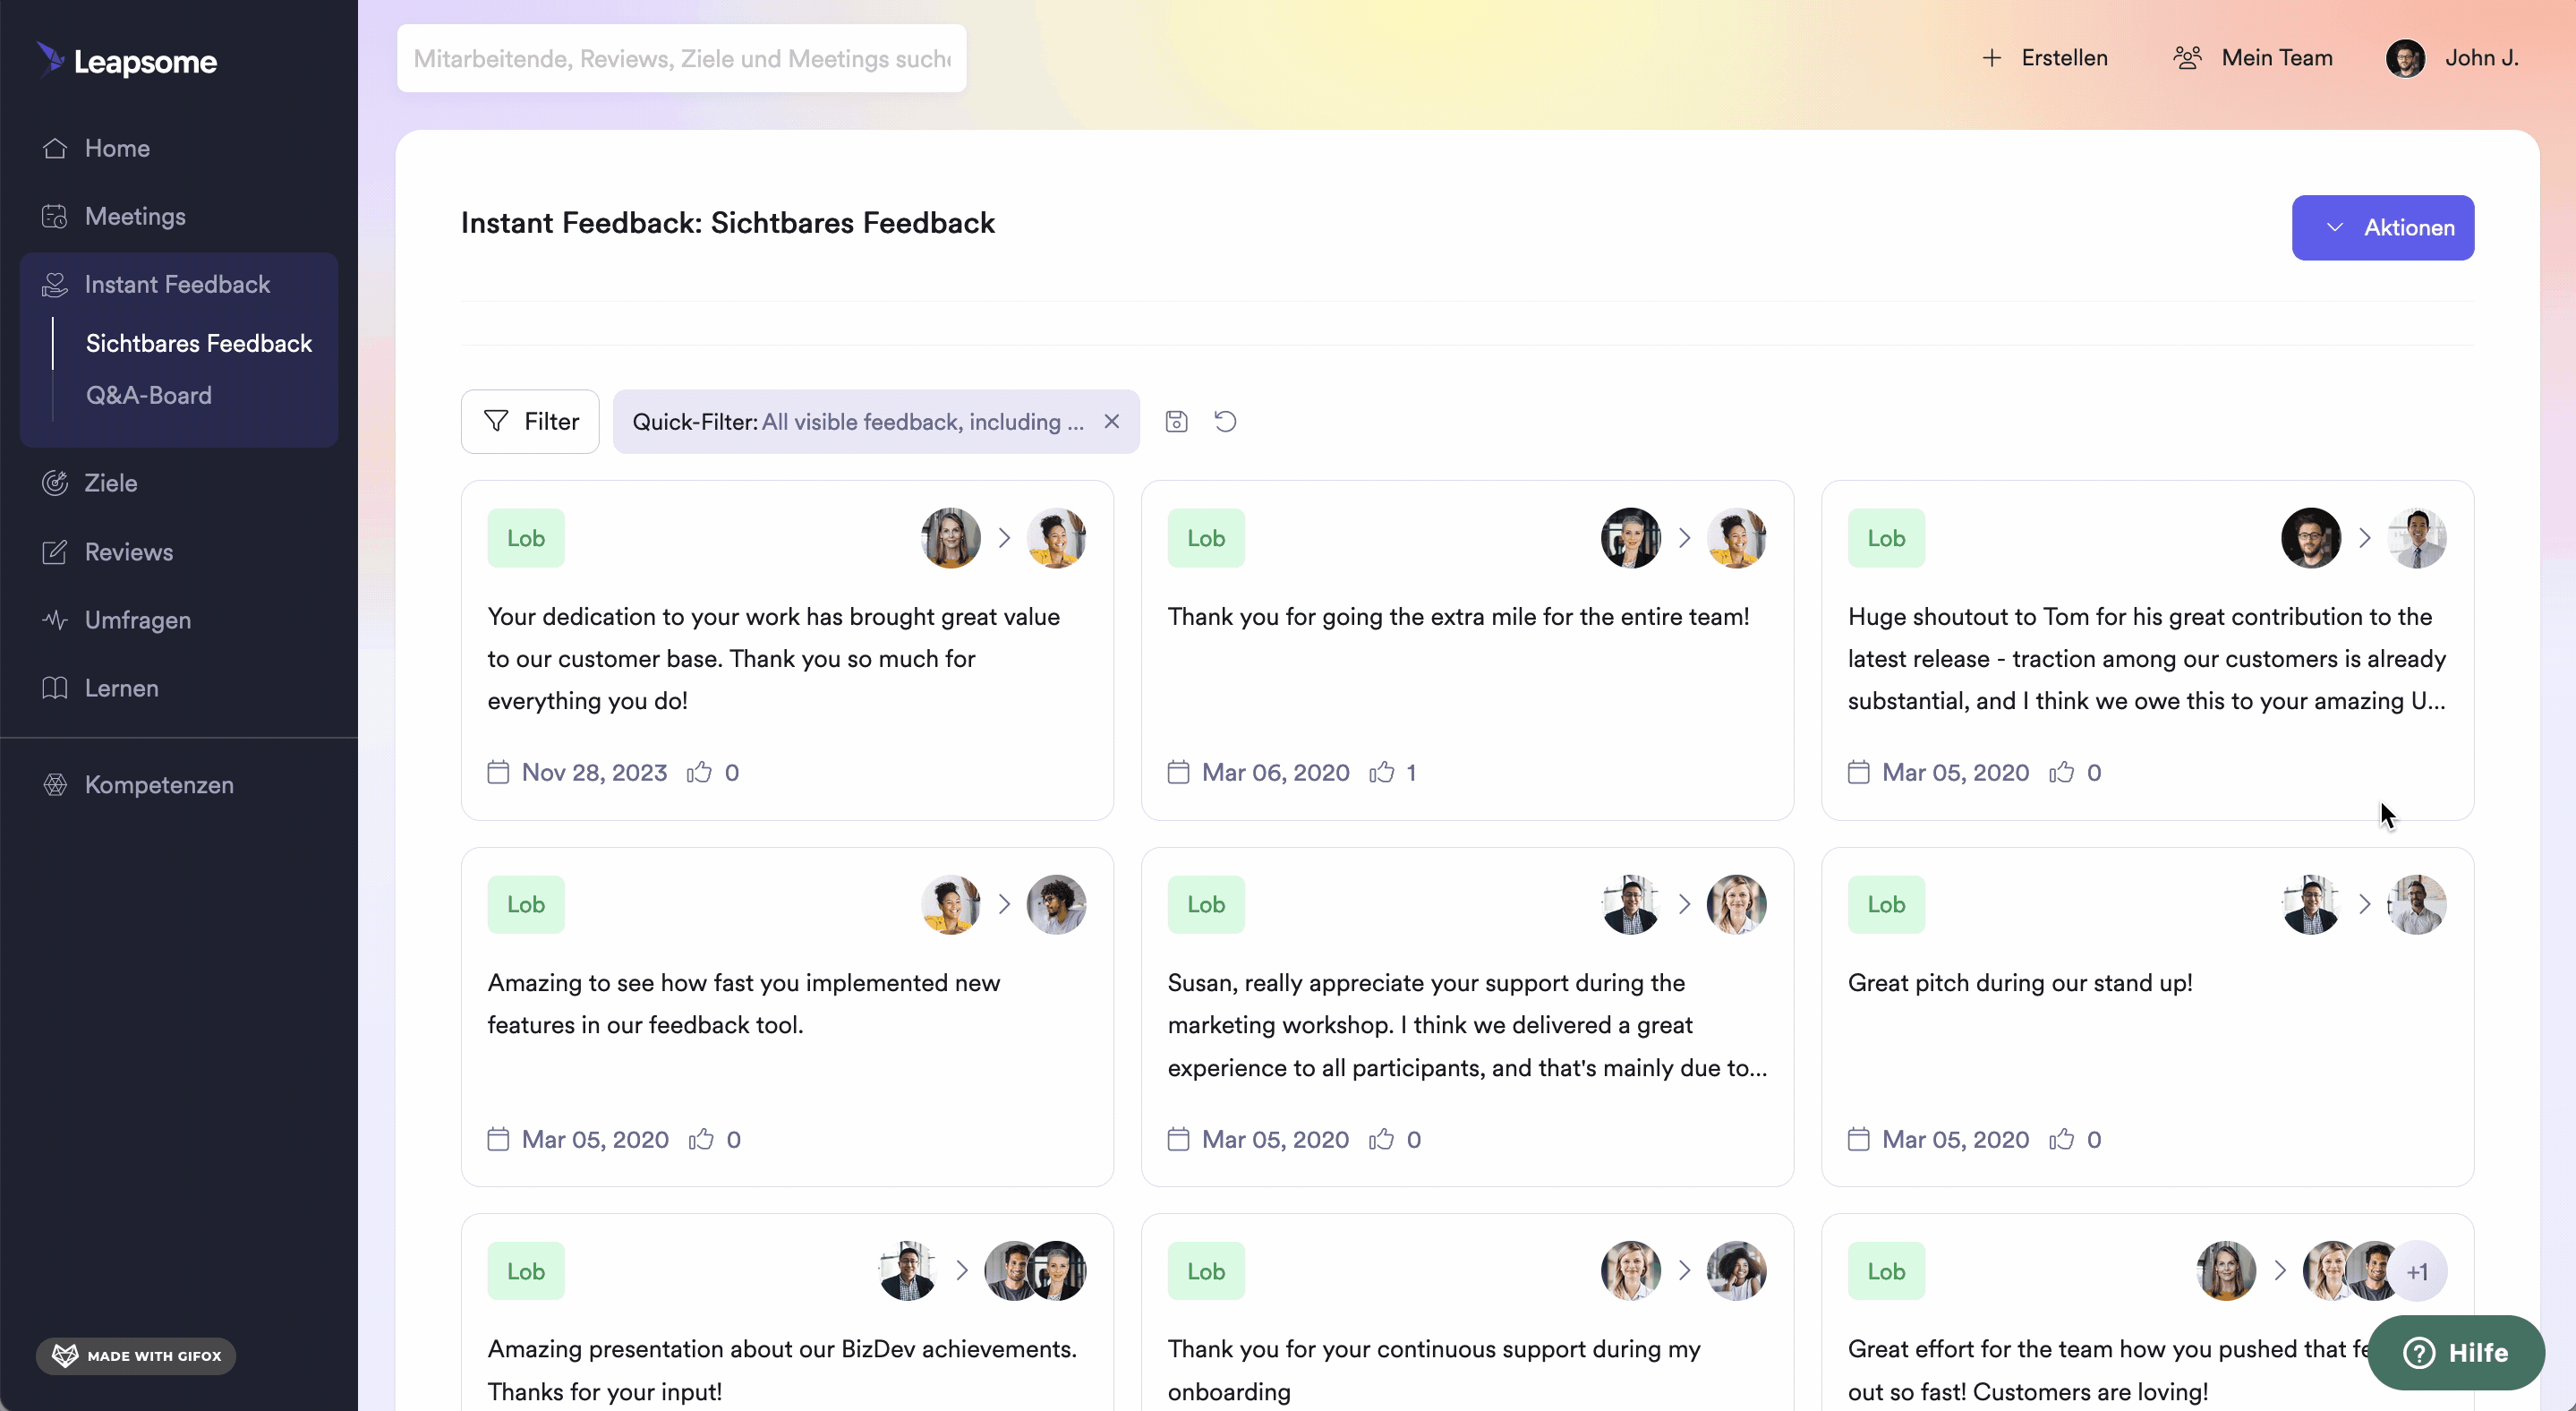Click the Made with Gifox badge

click(x=136, y=1356)
